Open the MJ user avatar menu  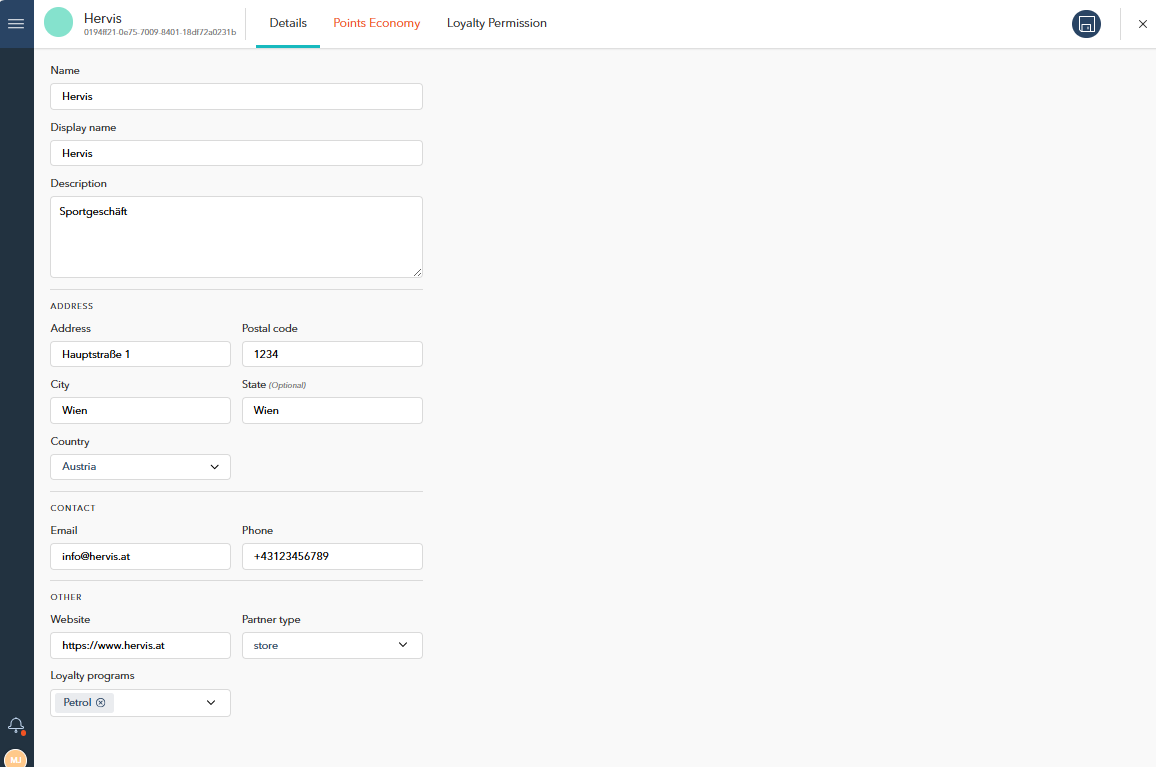pos(15,758)
